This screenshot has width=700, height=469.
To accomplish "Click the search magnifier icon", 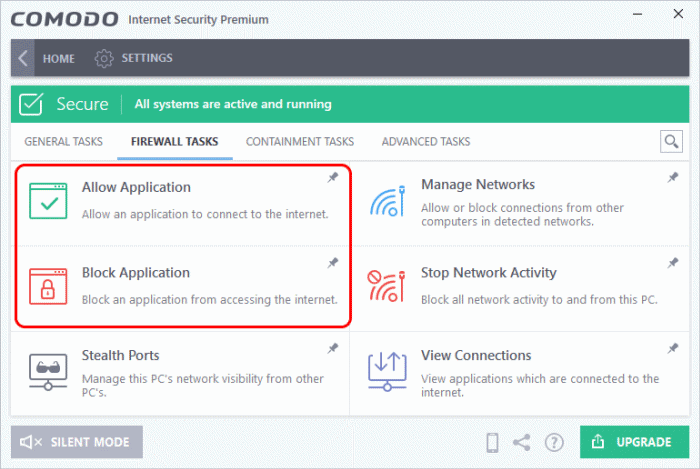I will coord(671,141).
